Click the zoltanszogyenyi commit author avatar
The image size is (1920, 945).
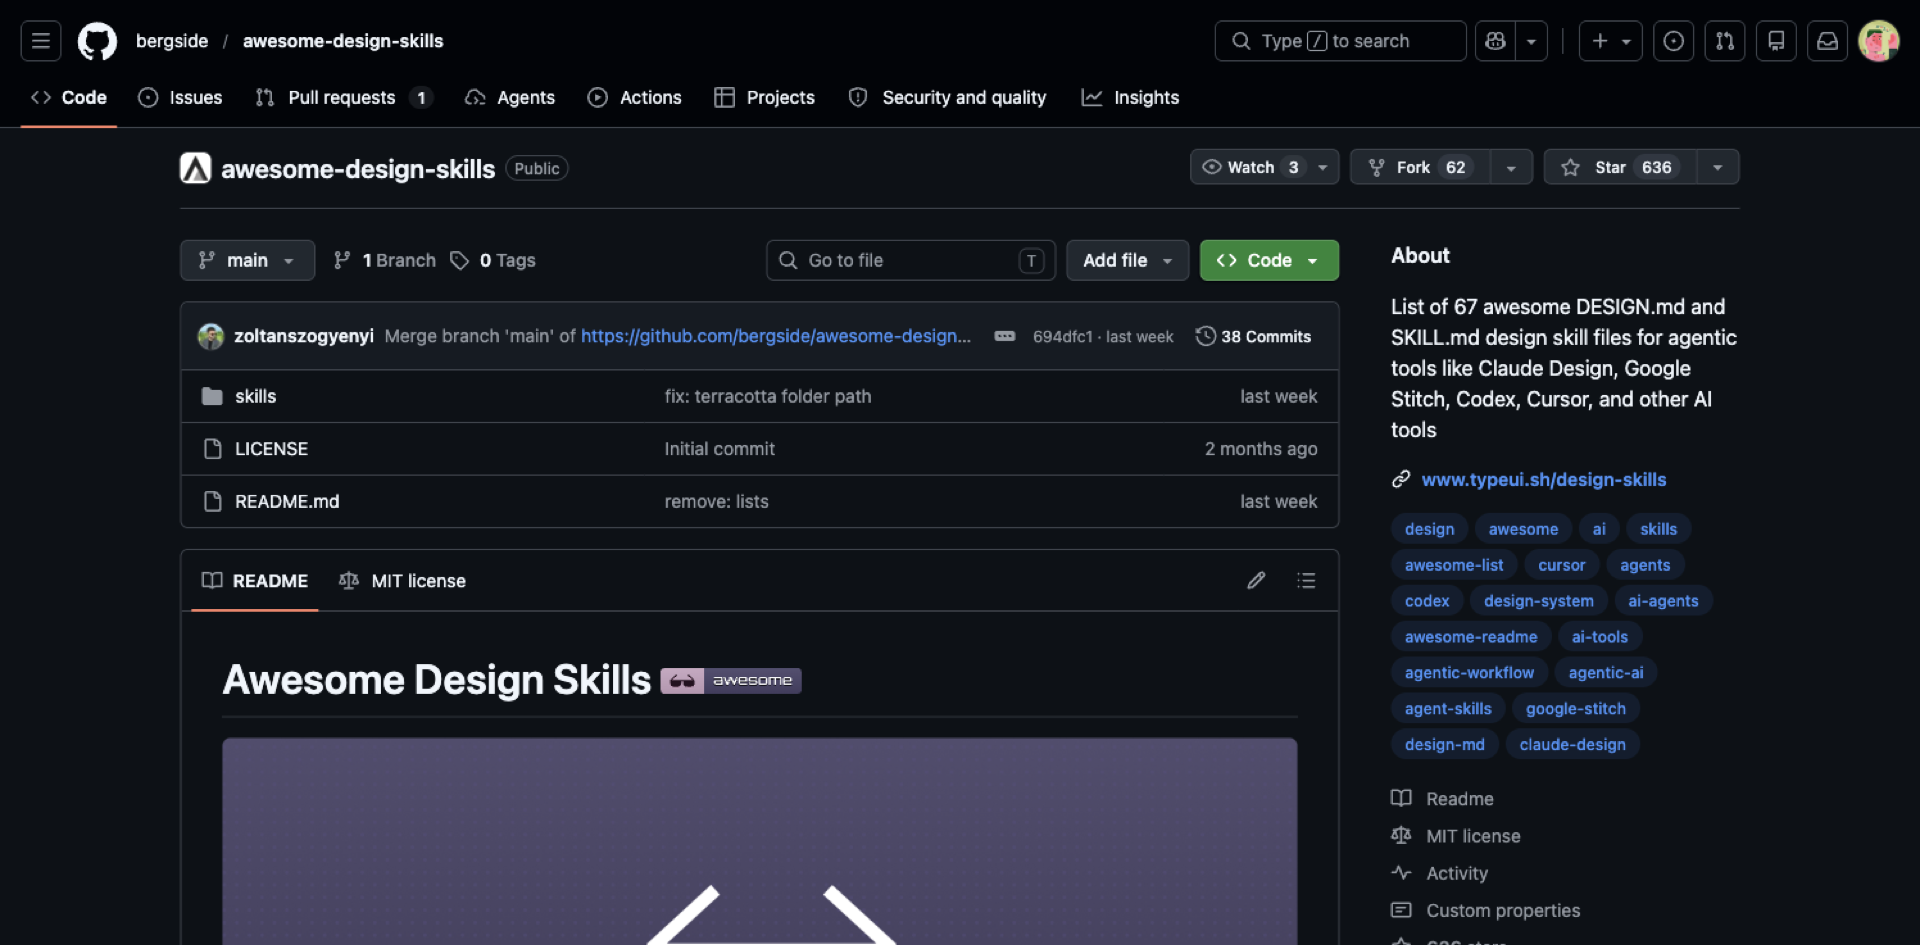tap(210, 336)
